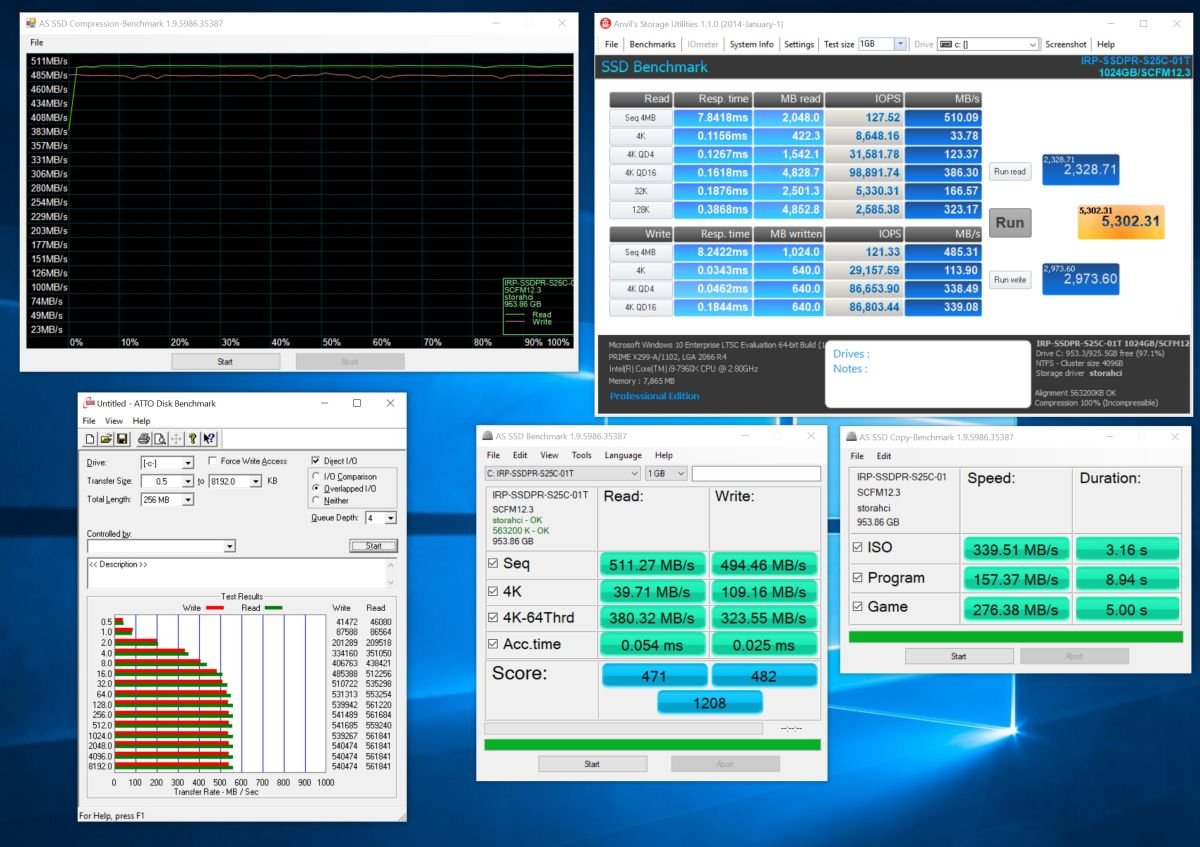Maximize the ATTO Disk Benchmark window
The width and height of the screenshot is (1200, 847).
click(x=357, y=403)
